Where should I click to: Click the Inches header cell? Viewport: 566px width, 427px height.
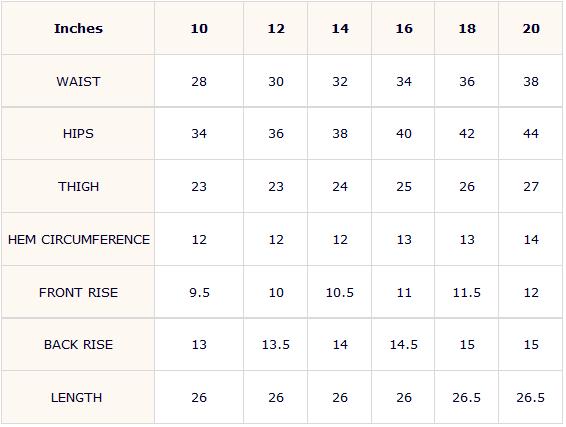coord(78,29)
